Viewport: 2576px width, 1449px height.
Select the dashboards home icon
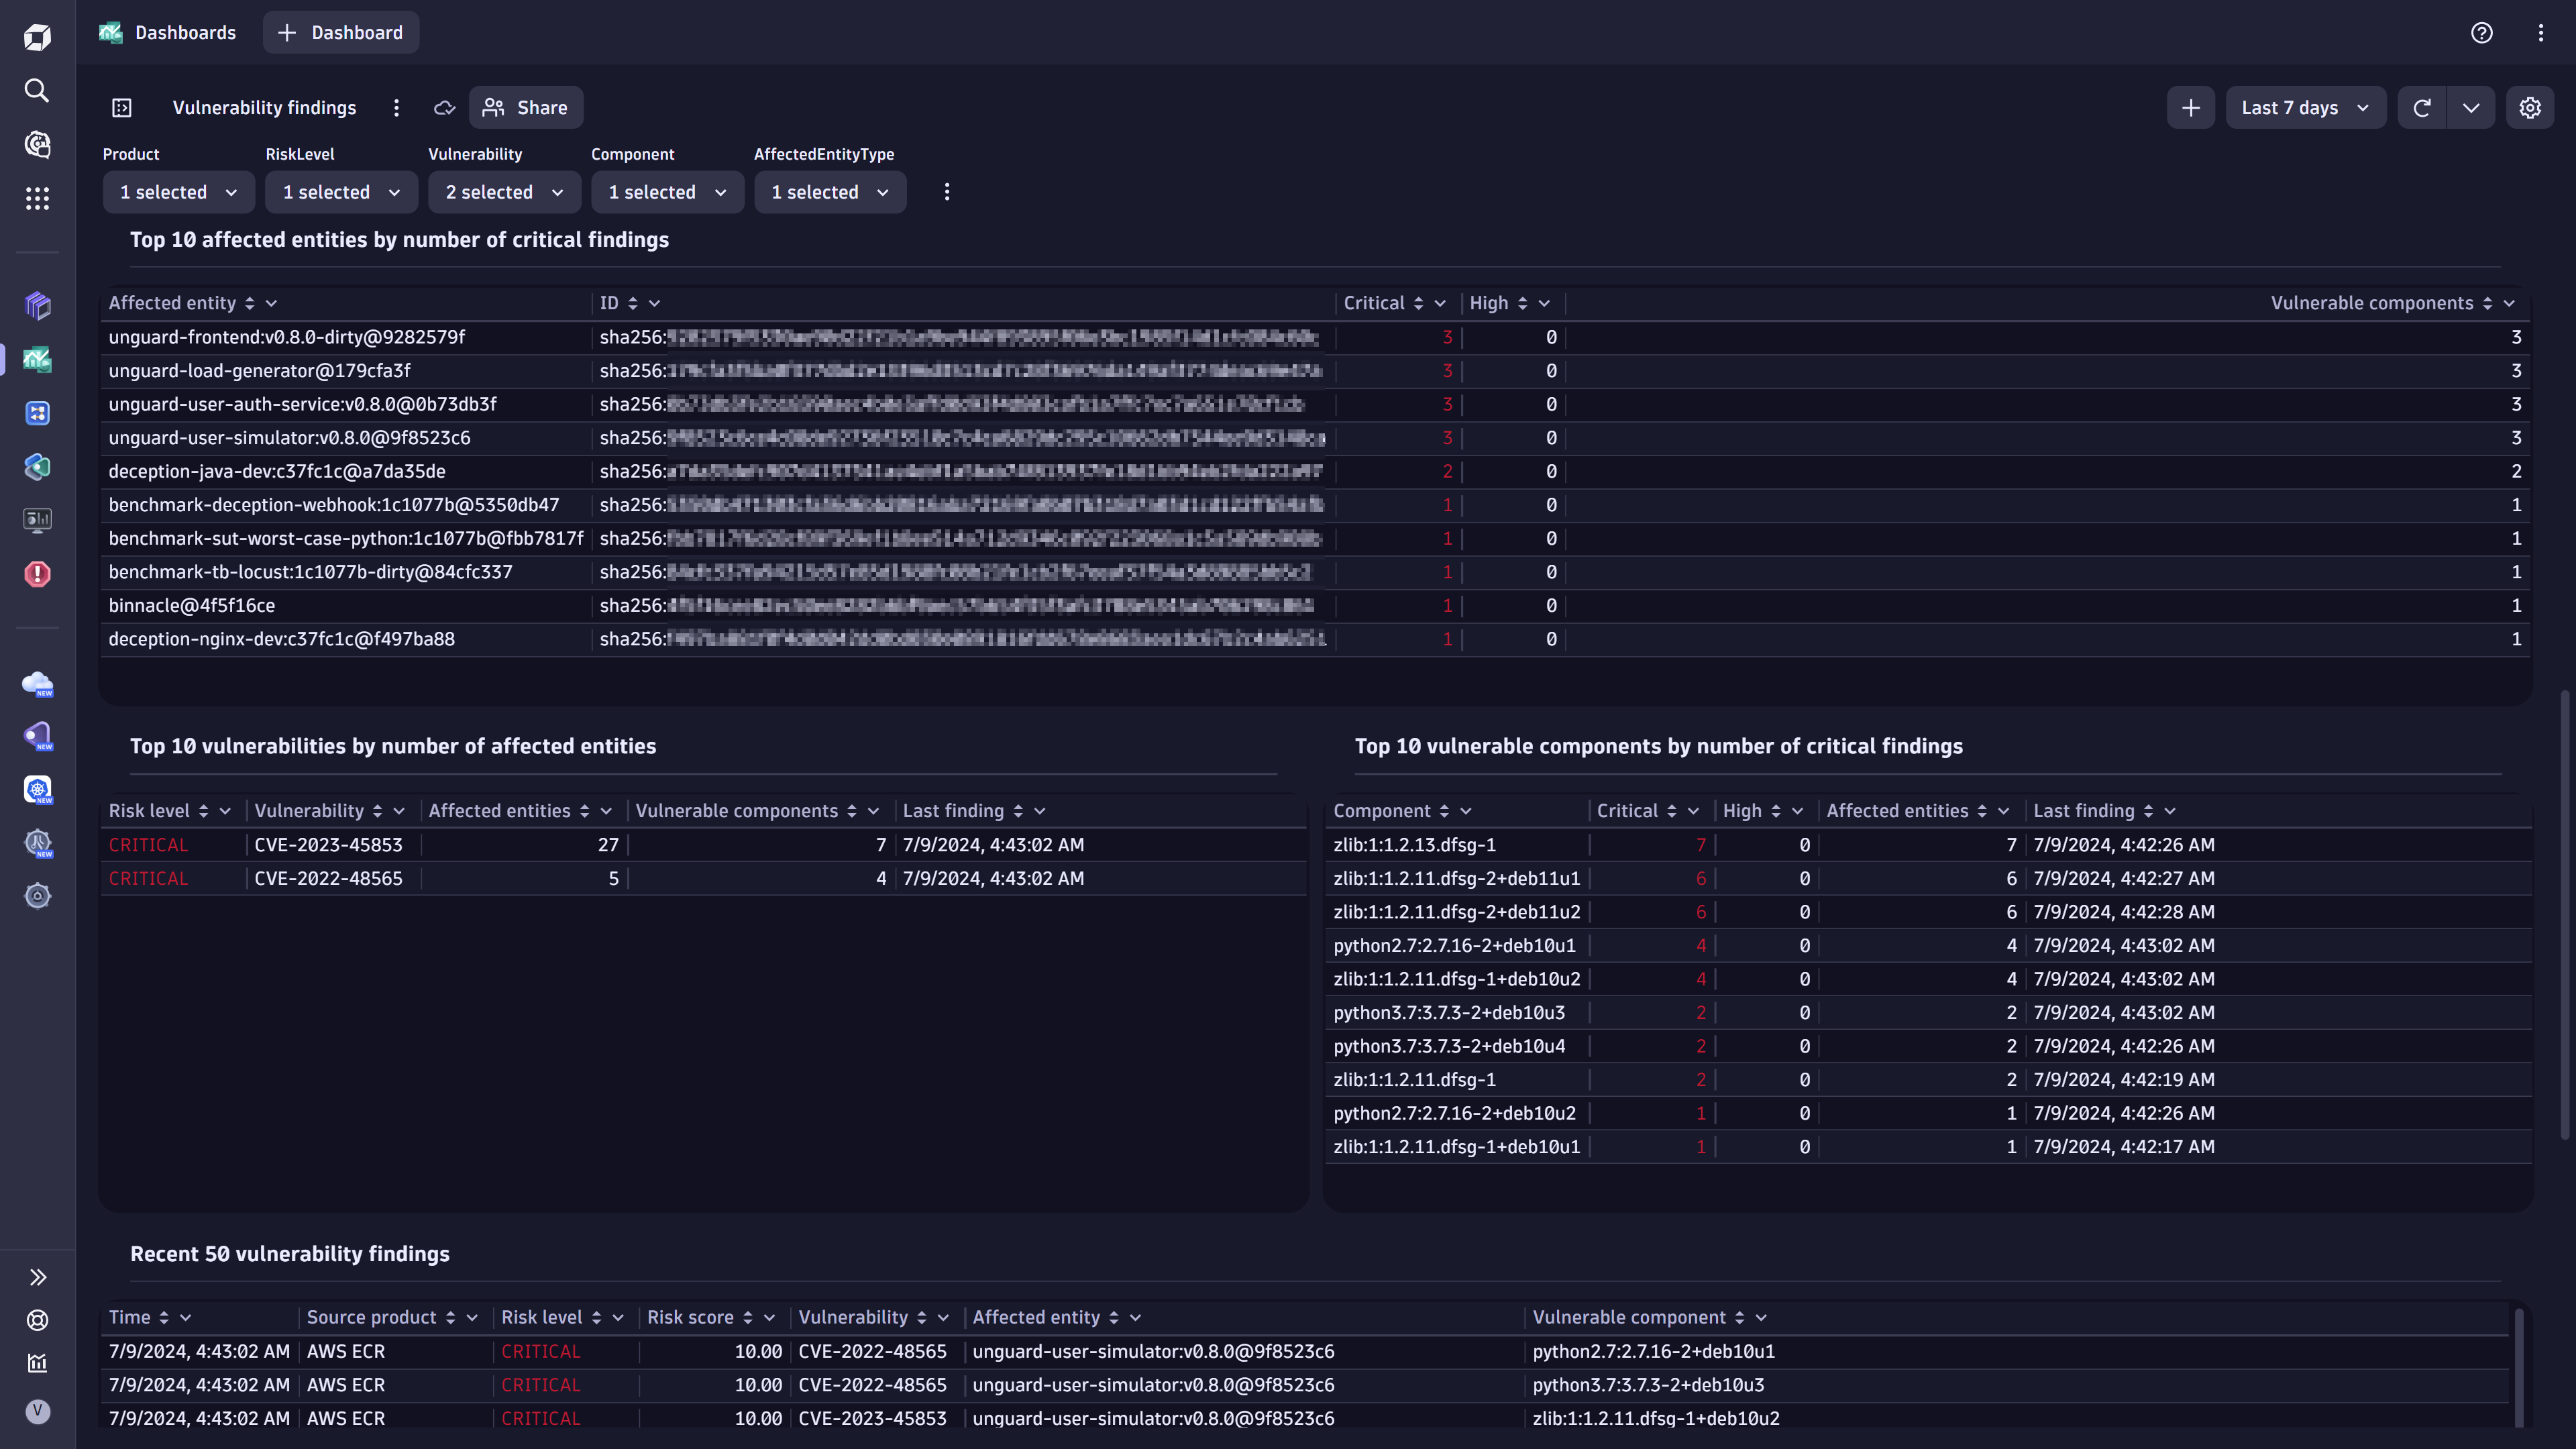tap(110, 32)
